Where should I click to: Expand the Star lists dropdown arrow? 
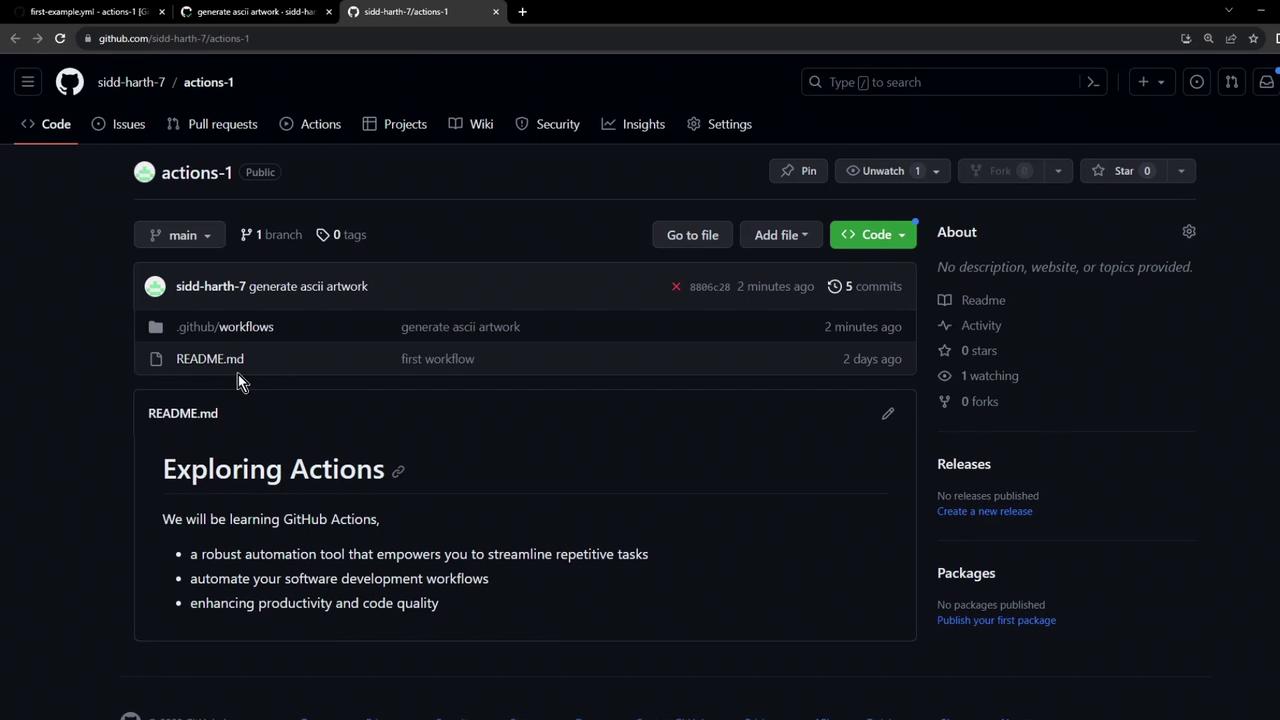1181,172
